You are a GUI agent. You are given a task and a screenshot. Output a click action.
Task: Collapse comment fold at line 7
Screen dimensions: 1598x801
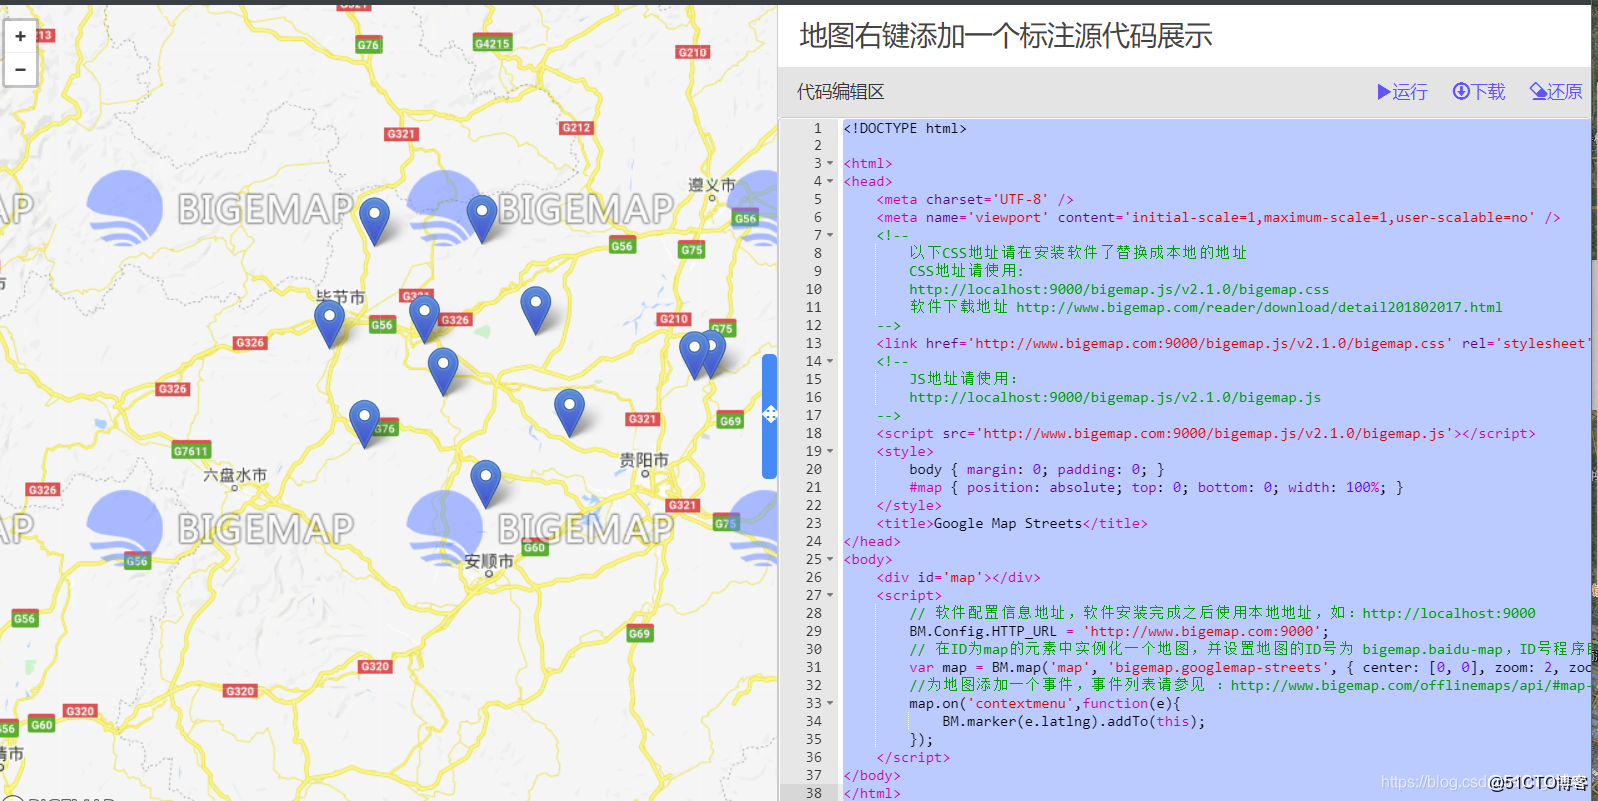coord(830,235)
